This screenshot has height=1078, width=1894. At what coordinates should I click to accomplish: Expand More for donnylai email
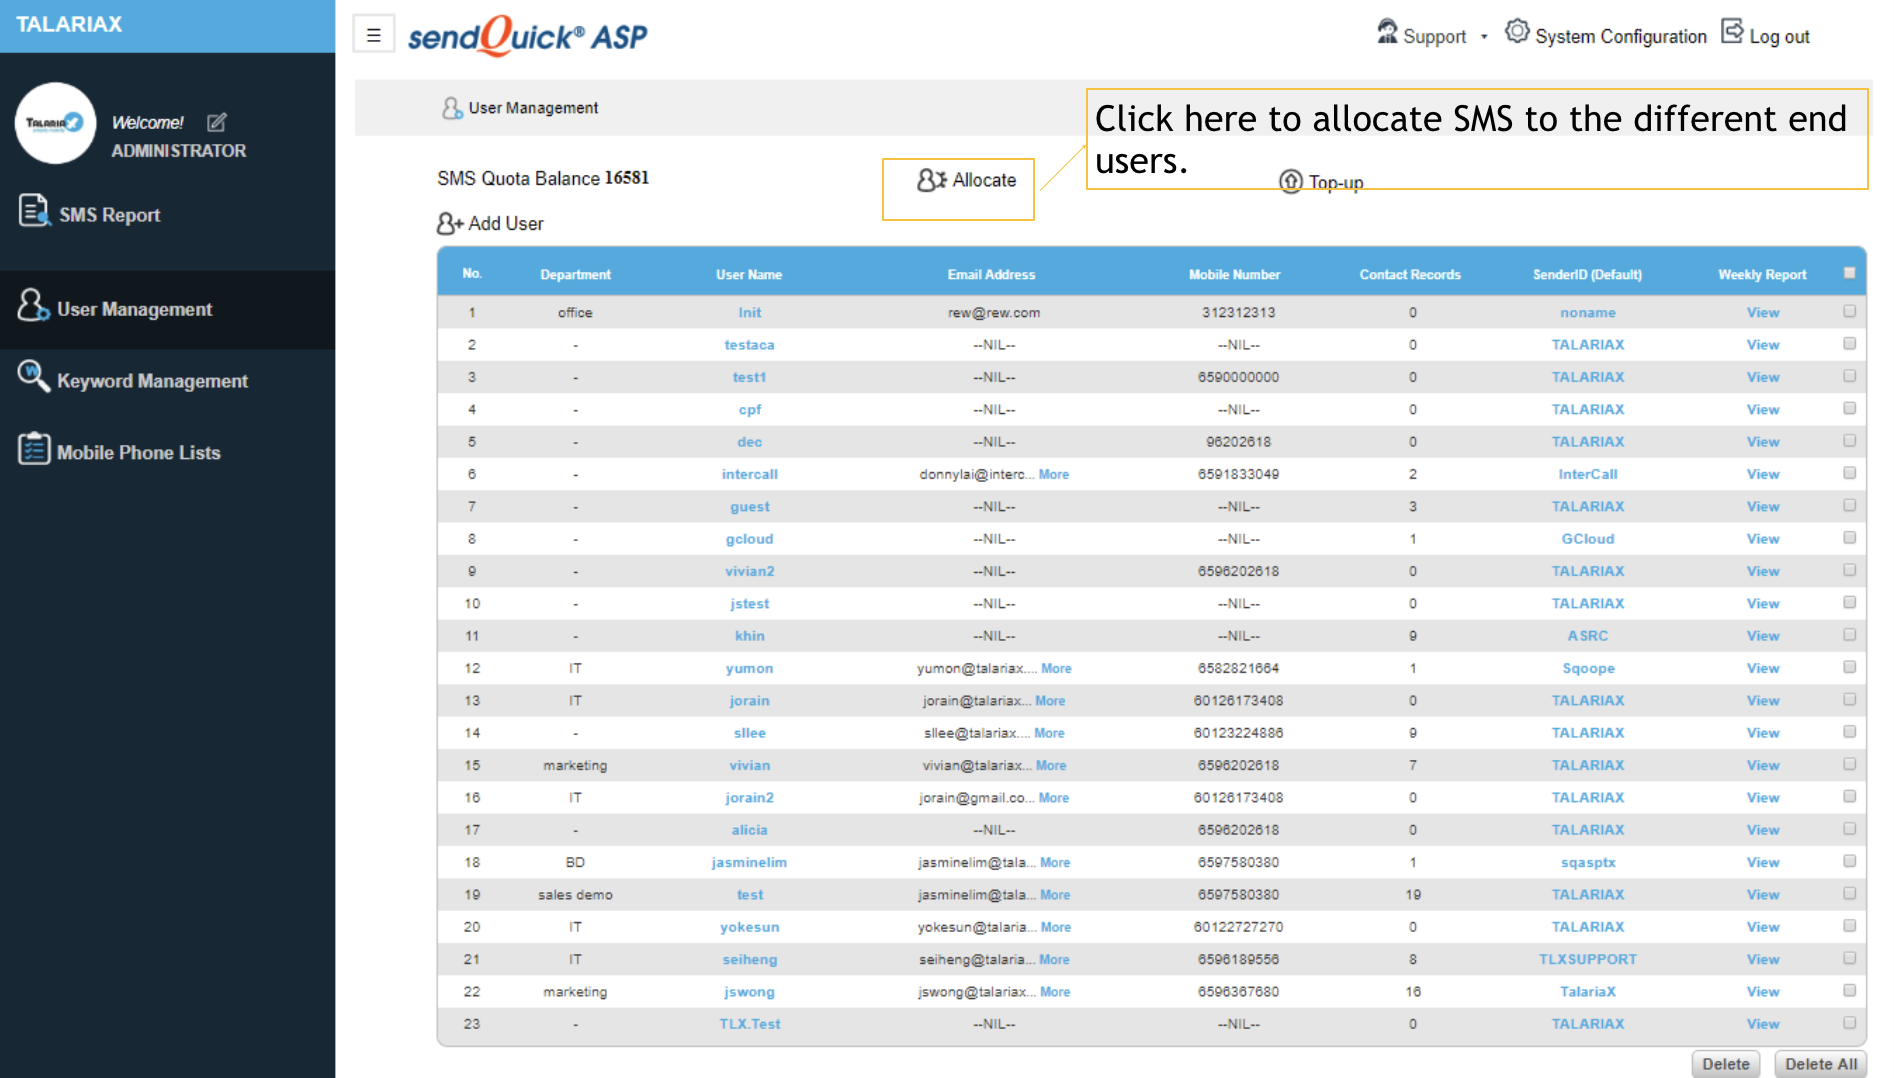click(x=1054, y=474)
